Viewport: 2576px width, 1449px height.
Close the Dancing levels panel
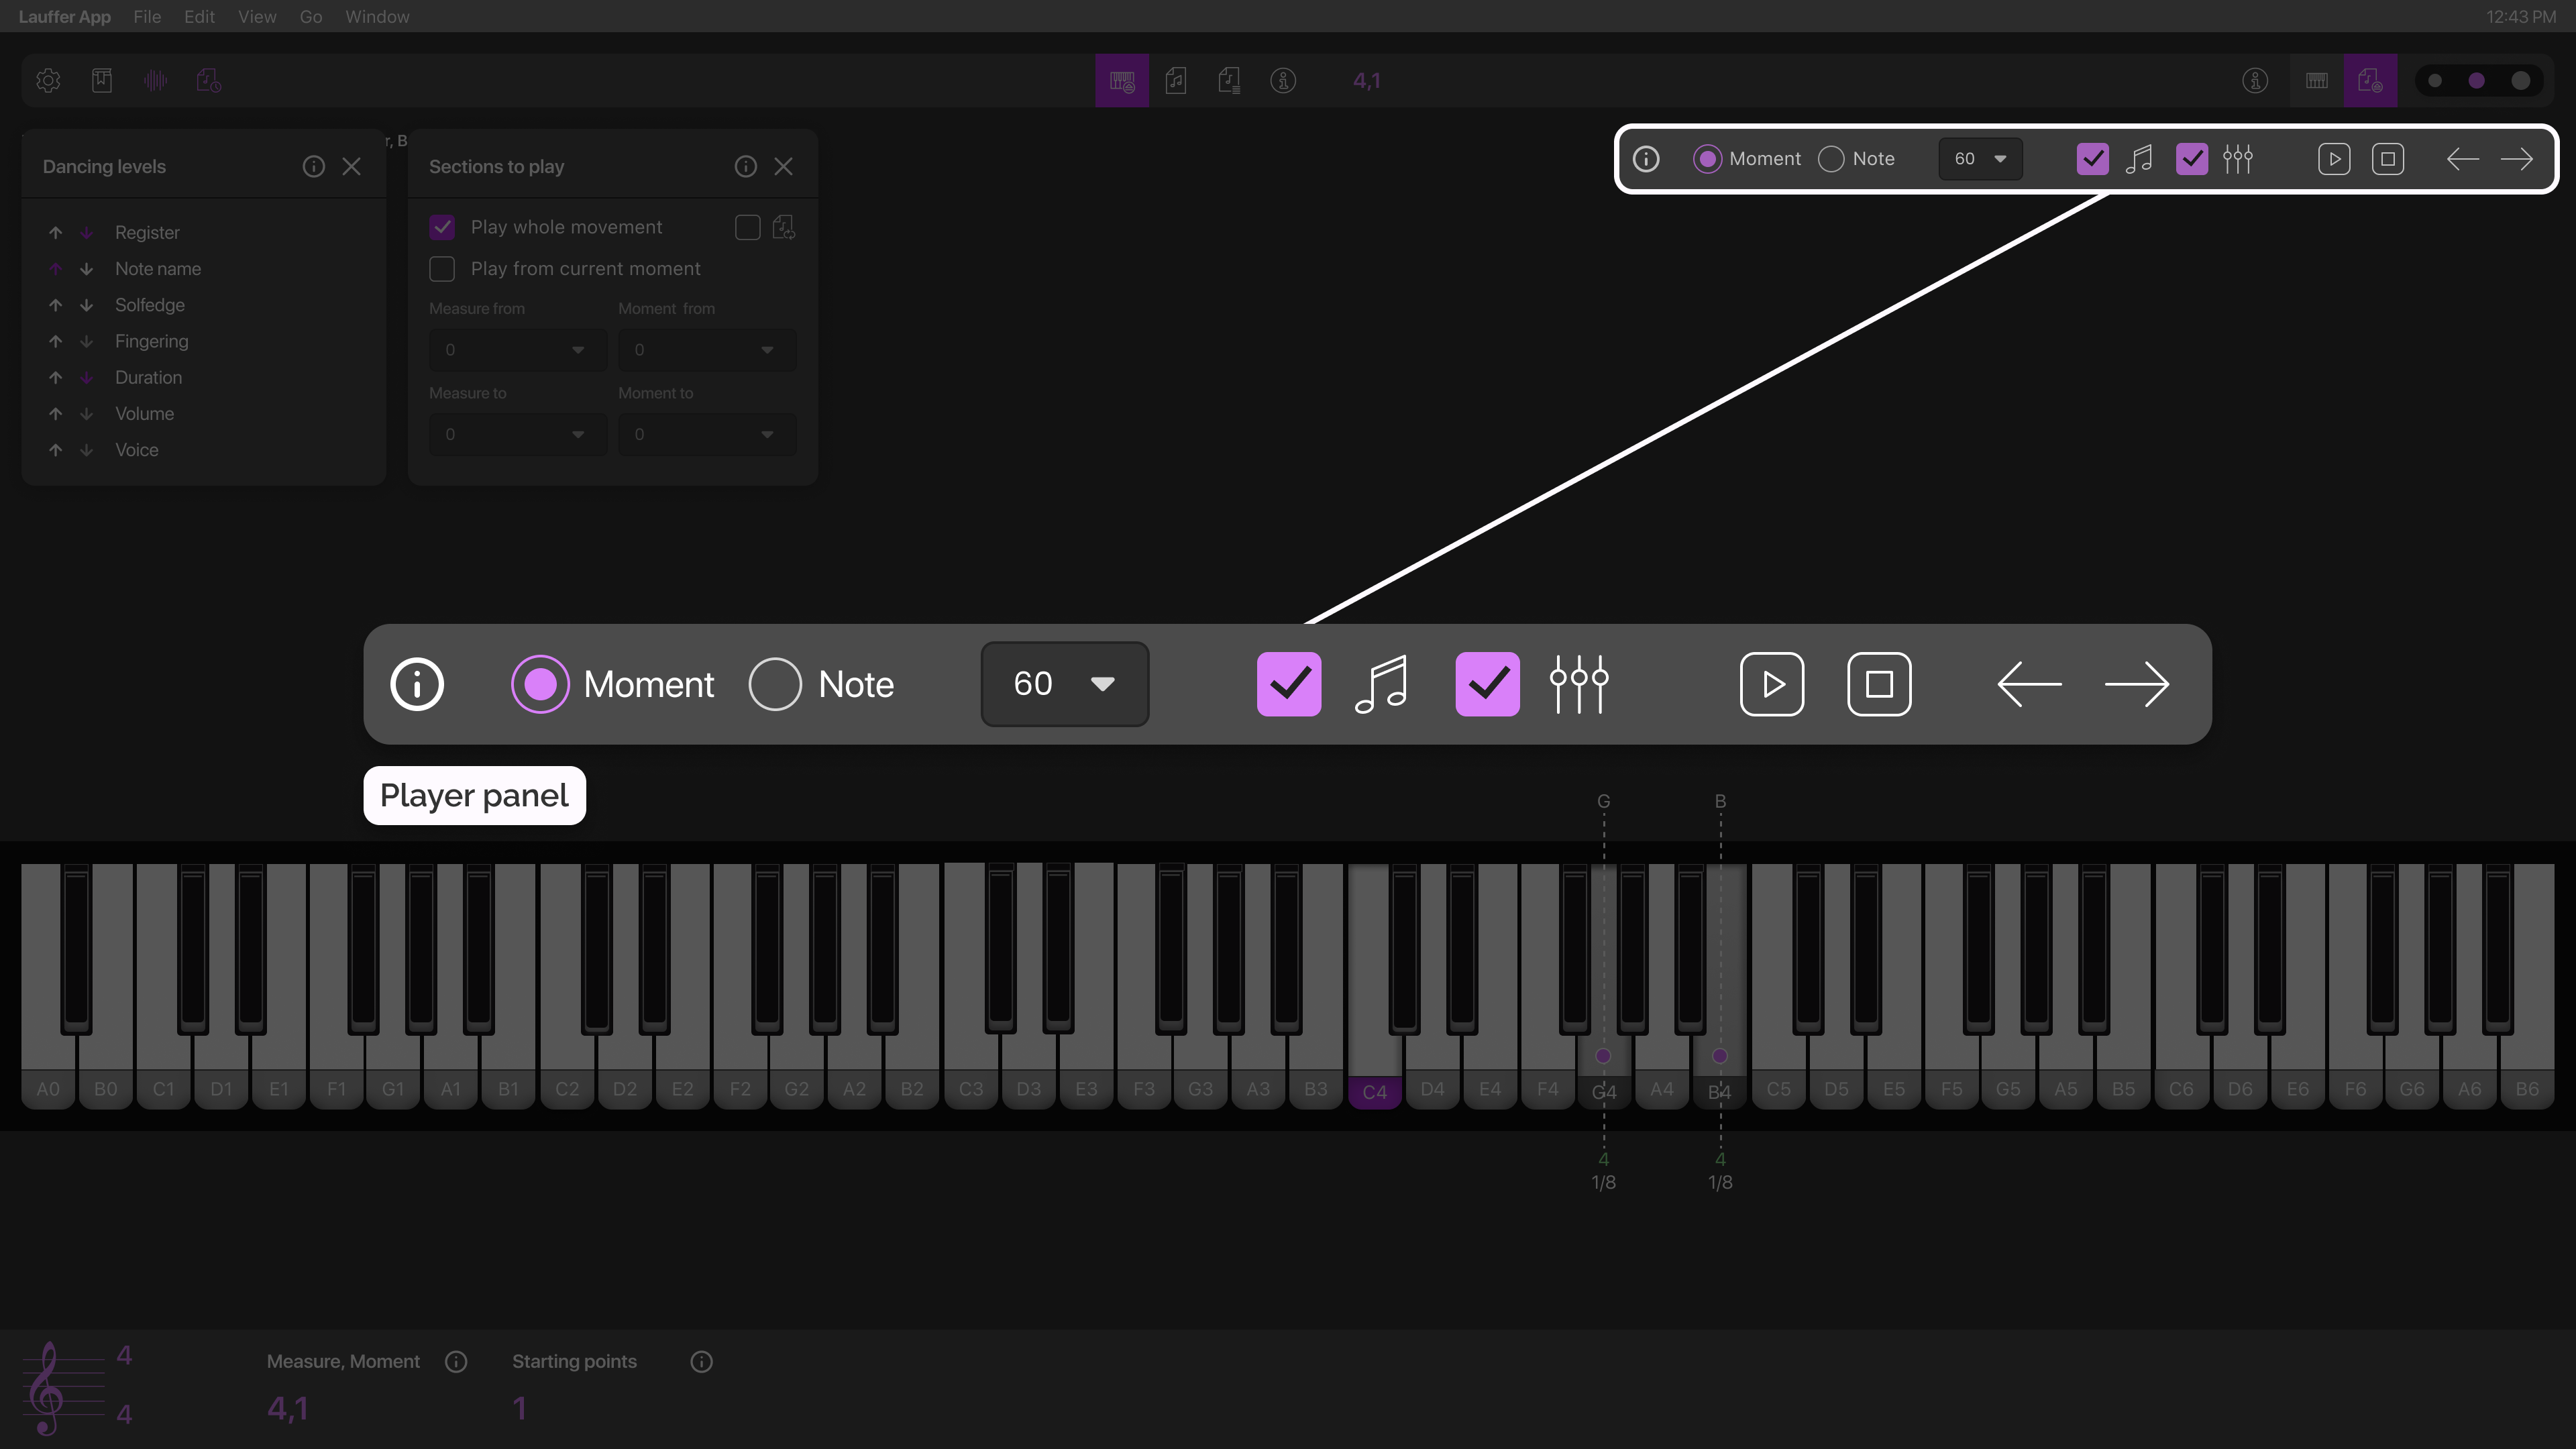[351, 166]
